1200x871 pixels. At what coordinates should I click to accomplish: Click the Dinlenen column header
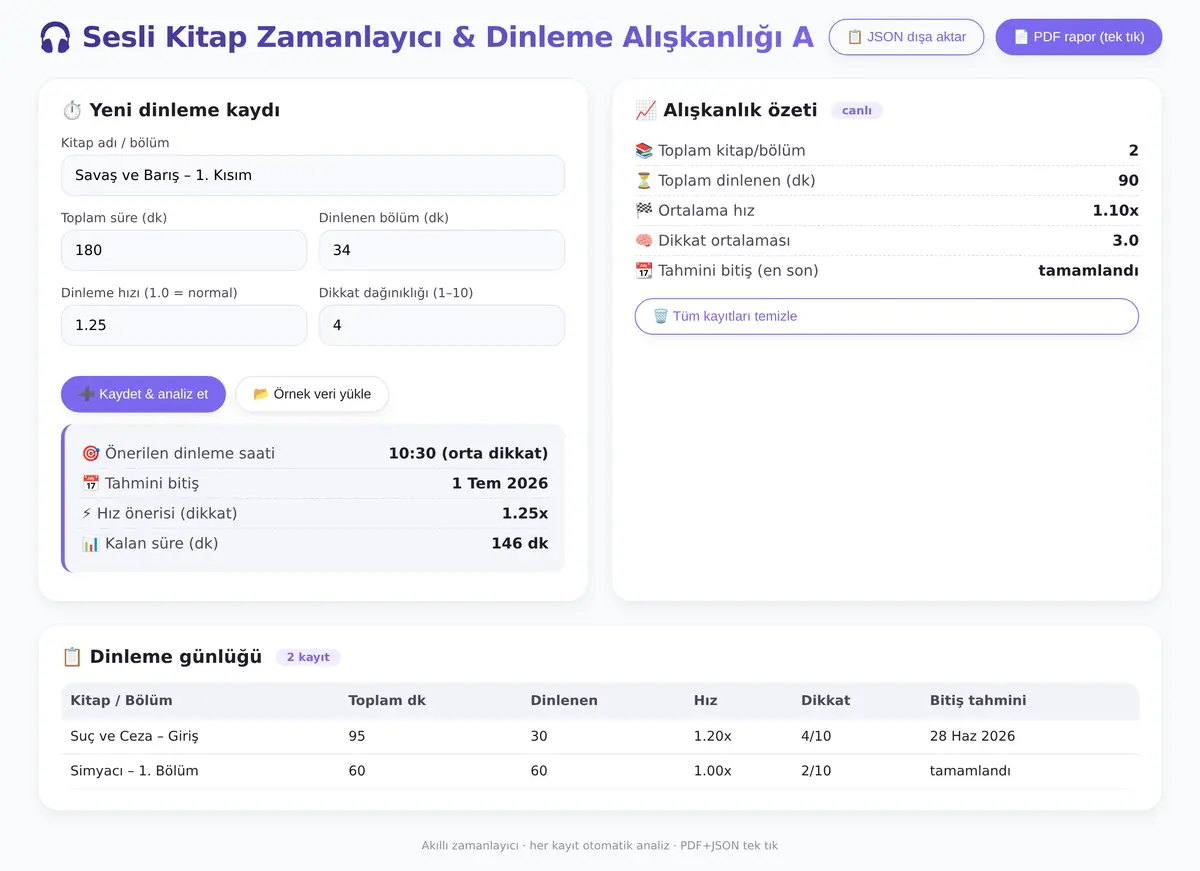(x=564, y=700)
